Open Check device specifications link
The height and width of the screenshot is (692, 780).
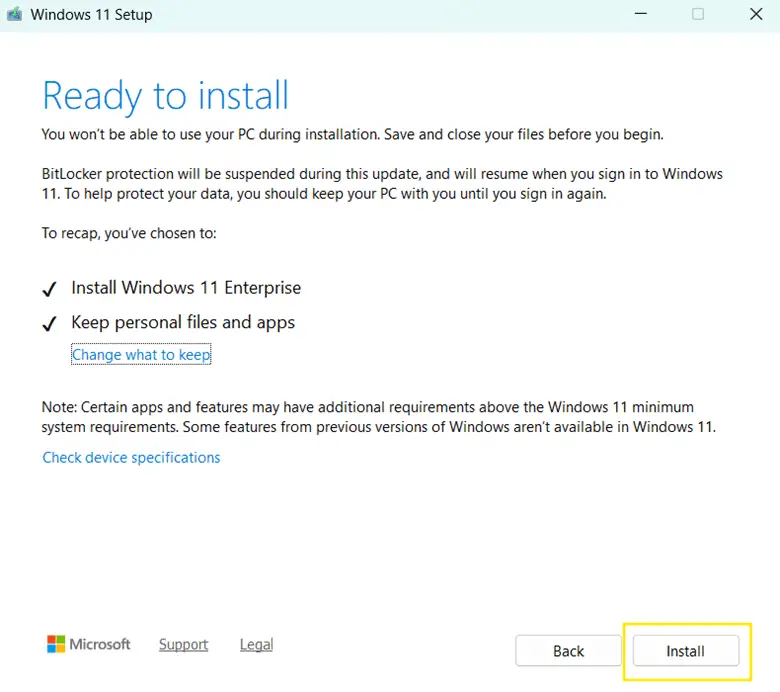click(131, 457)
